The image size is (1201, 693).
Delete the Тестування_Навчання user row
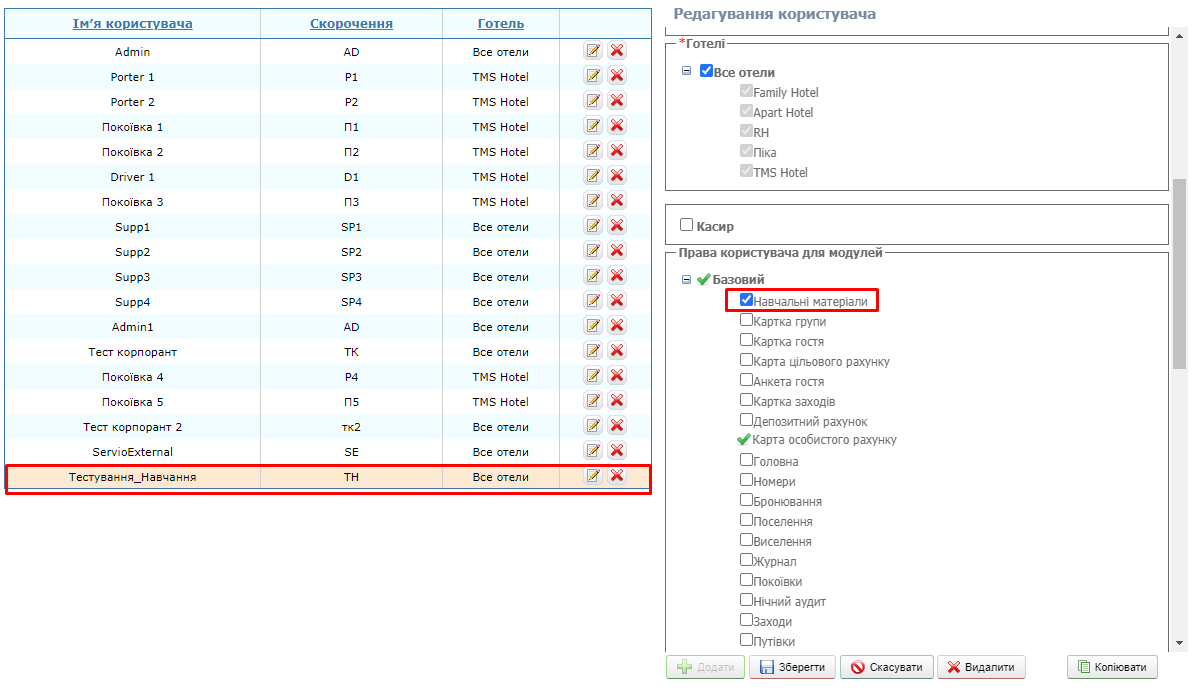[x=617, y=476]
